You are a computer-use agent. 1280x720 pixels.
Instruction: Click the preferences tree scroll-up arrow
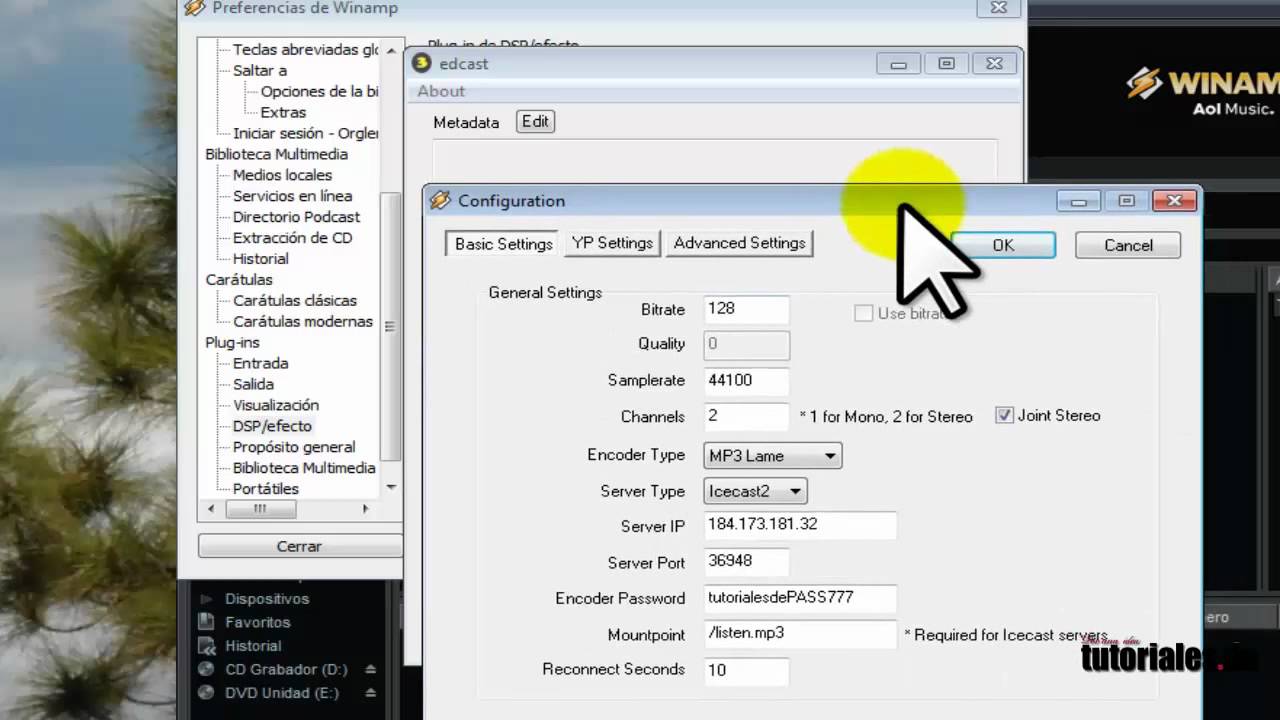coord(390,50)
